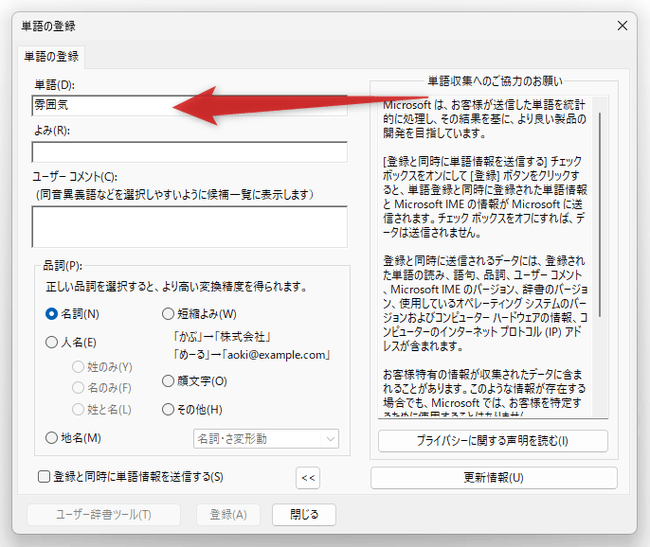
Task: Click the 単語収集へのご協力のお願い heading
Action: [495, 81]
